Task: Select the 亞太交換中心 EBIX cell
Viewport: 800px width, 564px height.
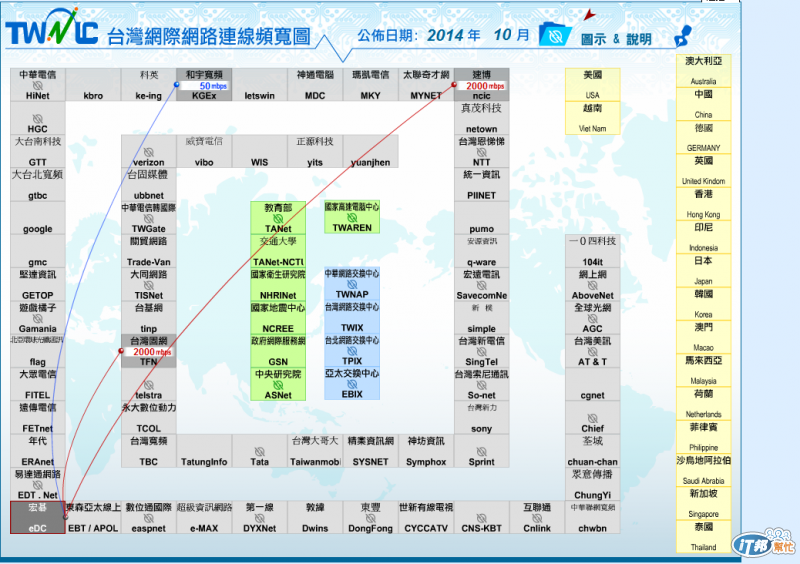Action: pos(352,383)
